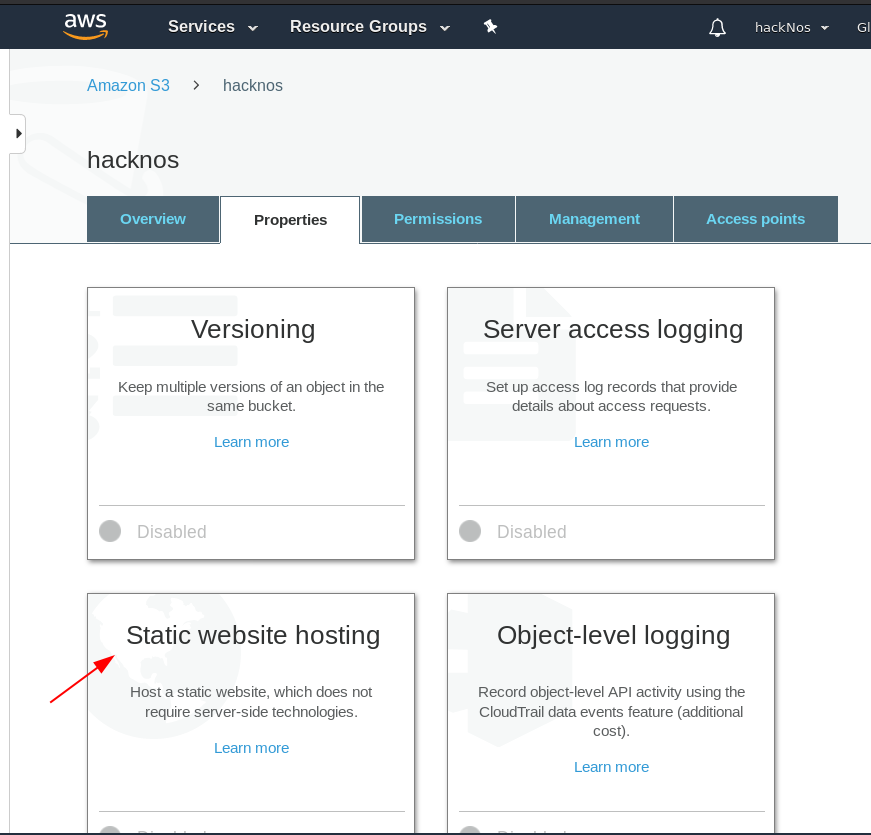Switch to the Overview tab
The image size is (871, 835).
point(153,219)
